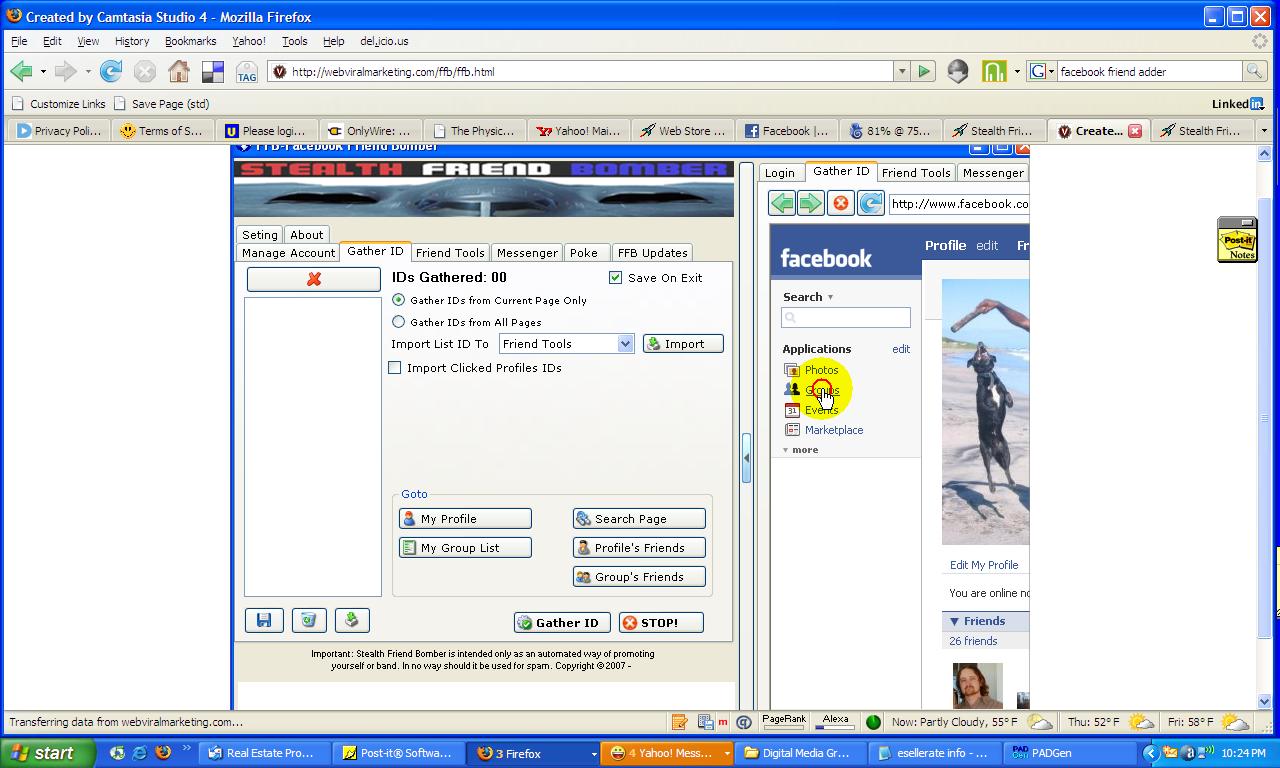The width and height of the screenshot is (1280, 768).
Task: Click Firefox reload page icon
Action: (111, 71)
